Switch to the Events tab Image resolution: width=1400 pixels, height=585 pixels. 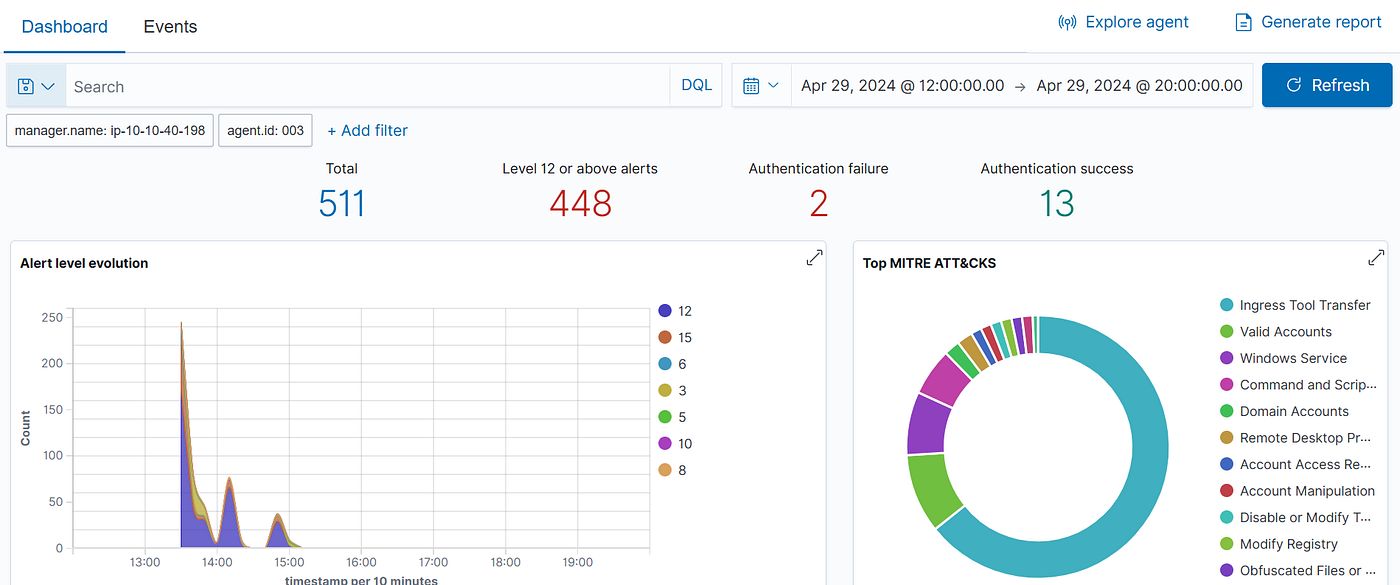pyautogui.click(x=170, y=27)
